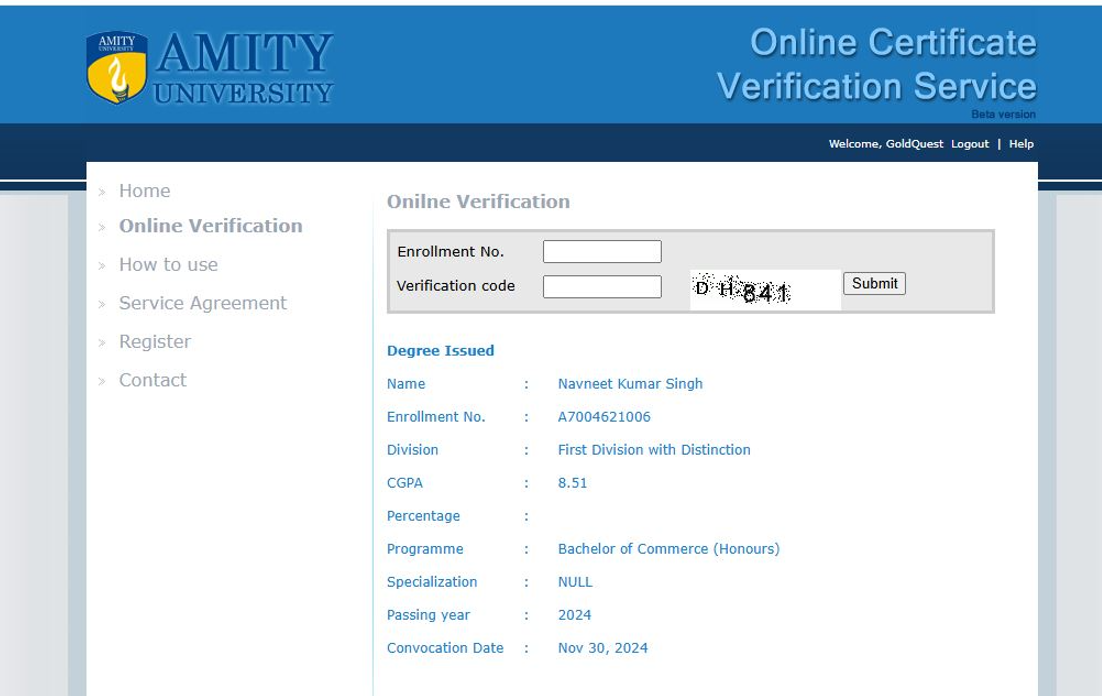1102x696 pixels.
Task: Click the Programme label
Action: pos(425,549)
